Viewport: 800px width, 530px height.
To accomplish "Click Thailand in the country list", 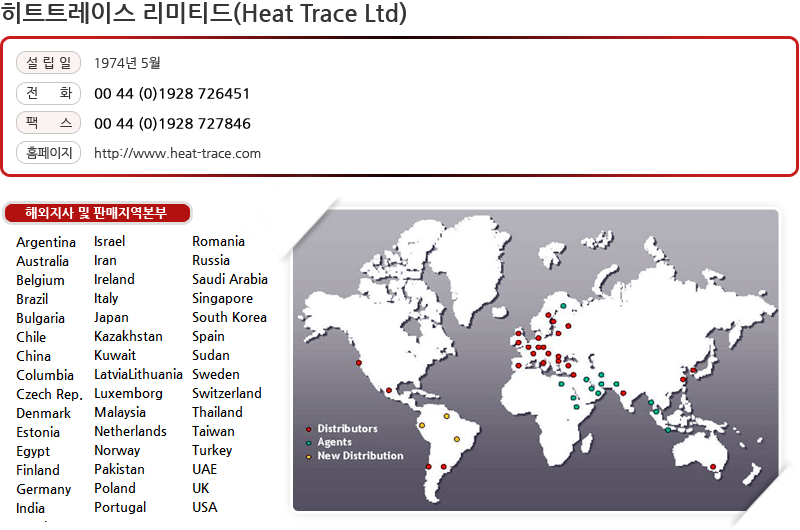I will (217, 412).
